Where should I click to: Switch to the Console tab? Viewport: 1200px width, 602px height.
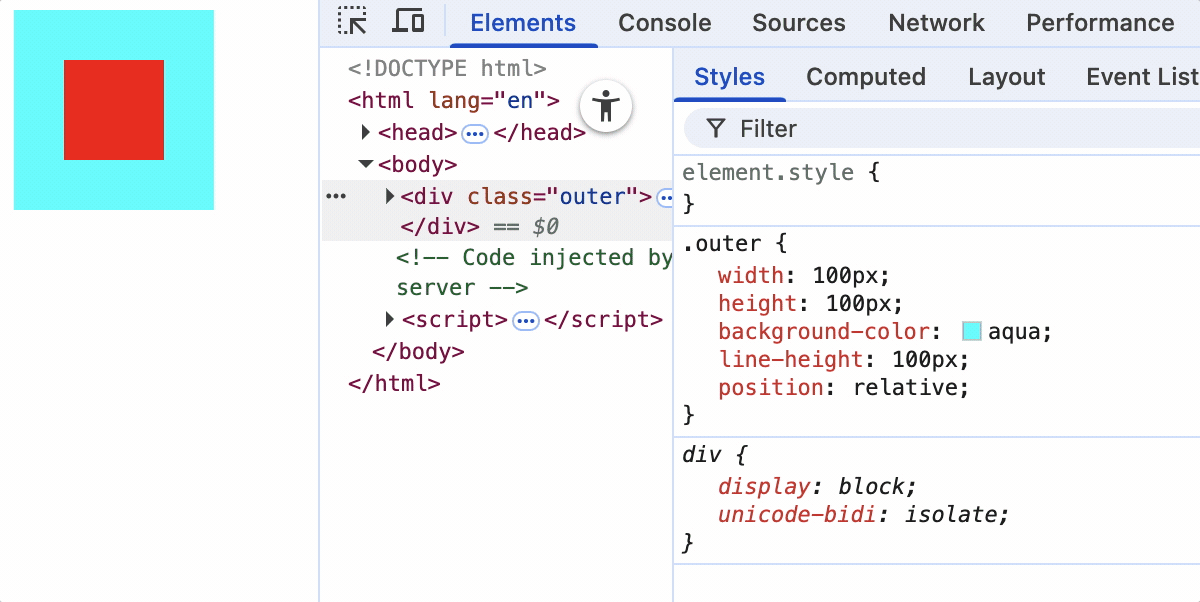[x=665, y=23]
